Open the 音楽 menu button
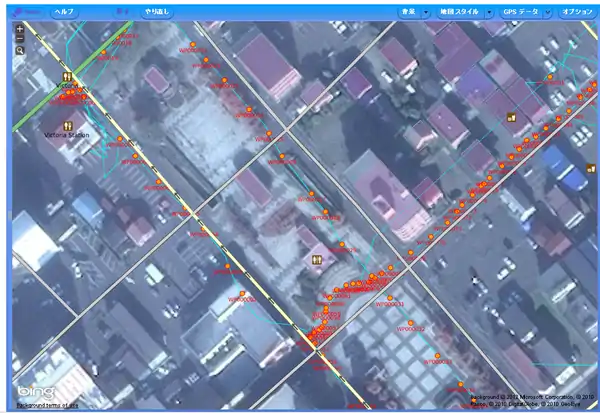Screen dimensions: 600x413 407,10
